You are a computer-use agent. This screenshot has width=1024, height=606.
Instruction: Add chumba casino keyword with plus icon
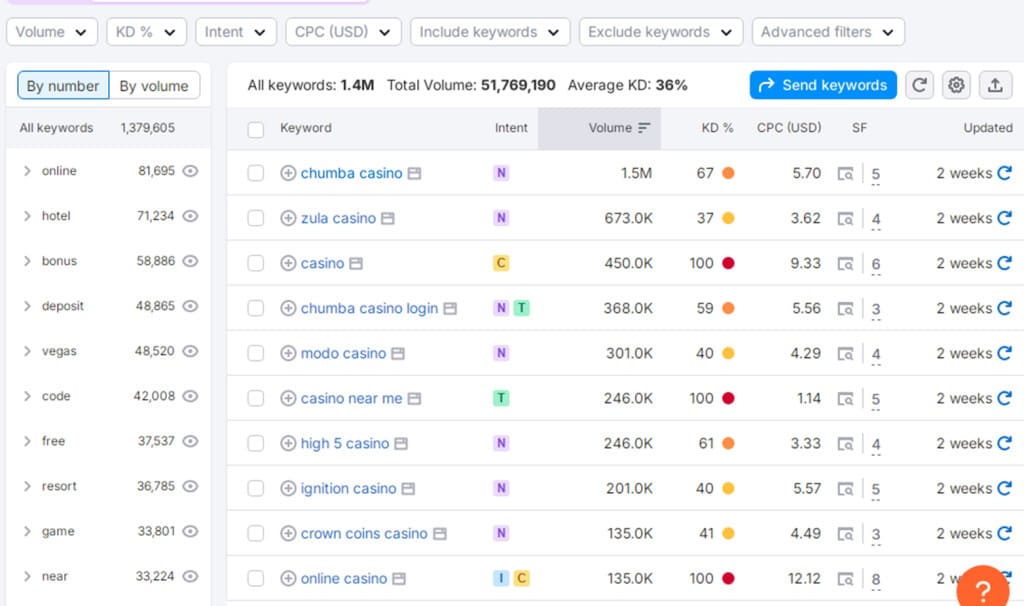tap(288, 173)
